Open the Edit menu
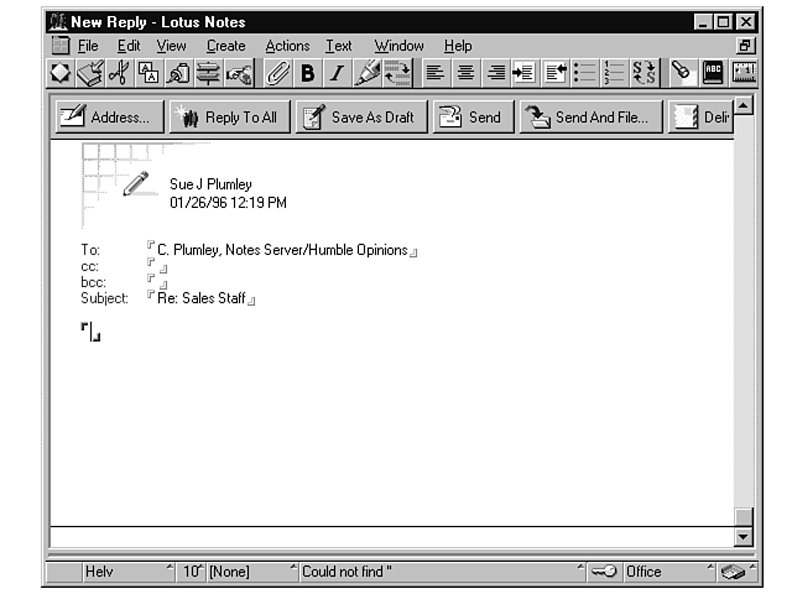 click(128, 46)
